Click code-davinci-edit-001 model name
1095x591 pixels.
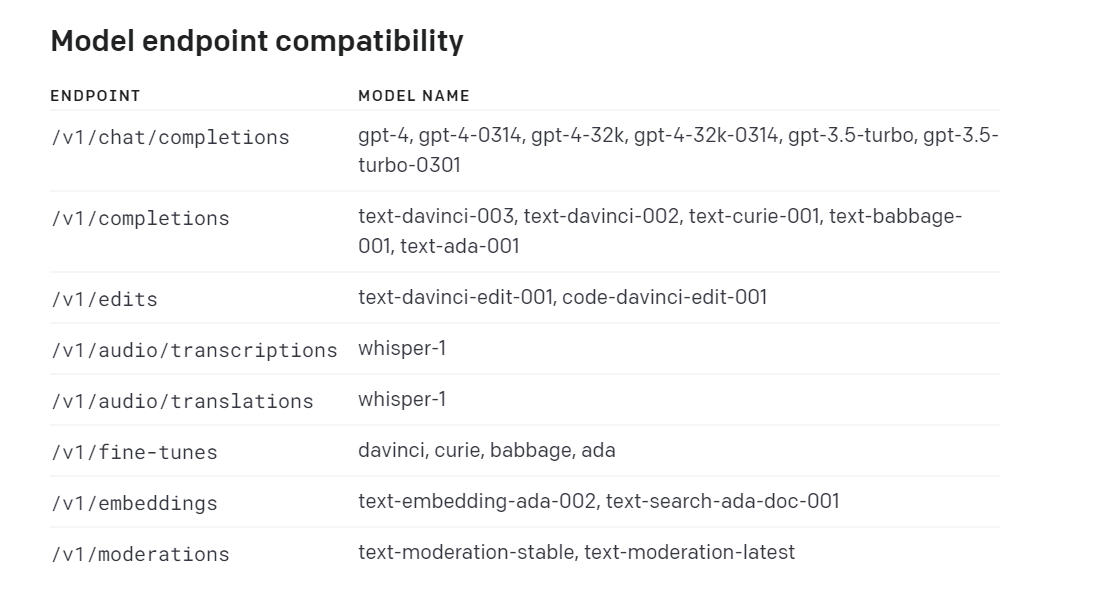pyautogui.click(x=665, y=298)
